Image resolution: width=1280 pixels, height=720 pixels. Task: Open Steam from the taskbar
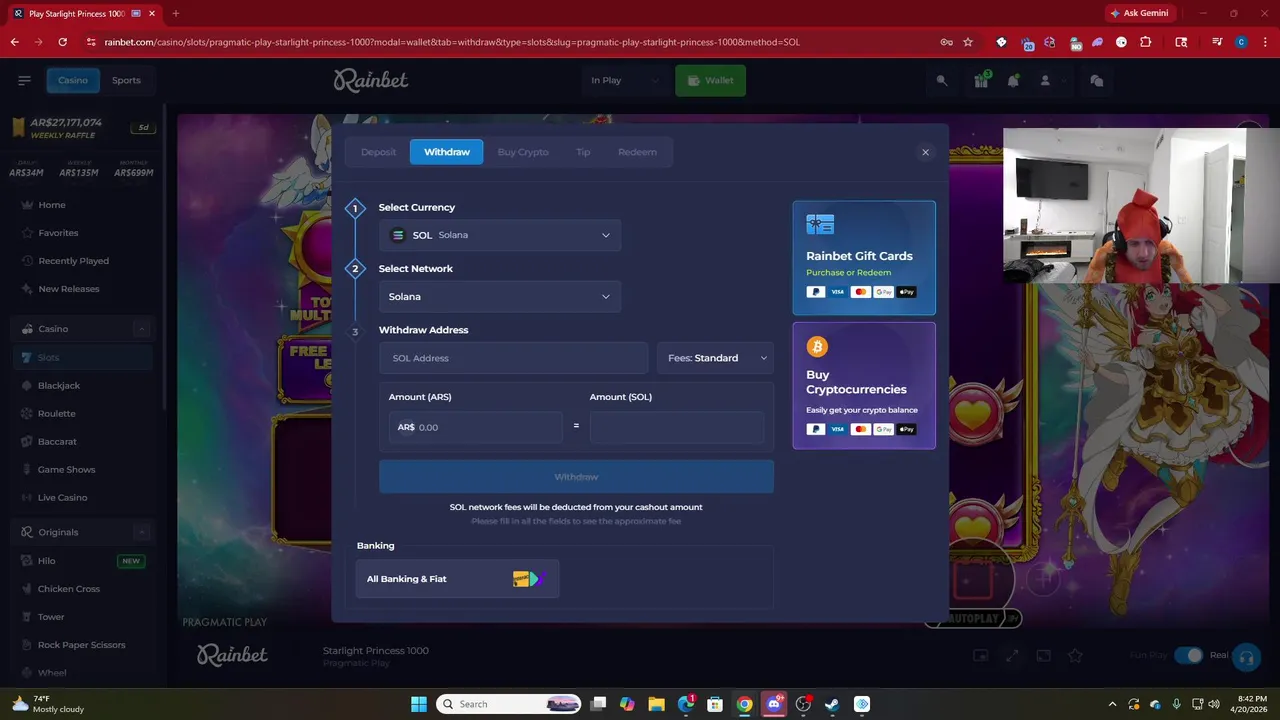(x=832, y=704)
